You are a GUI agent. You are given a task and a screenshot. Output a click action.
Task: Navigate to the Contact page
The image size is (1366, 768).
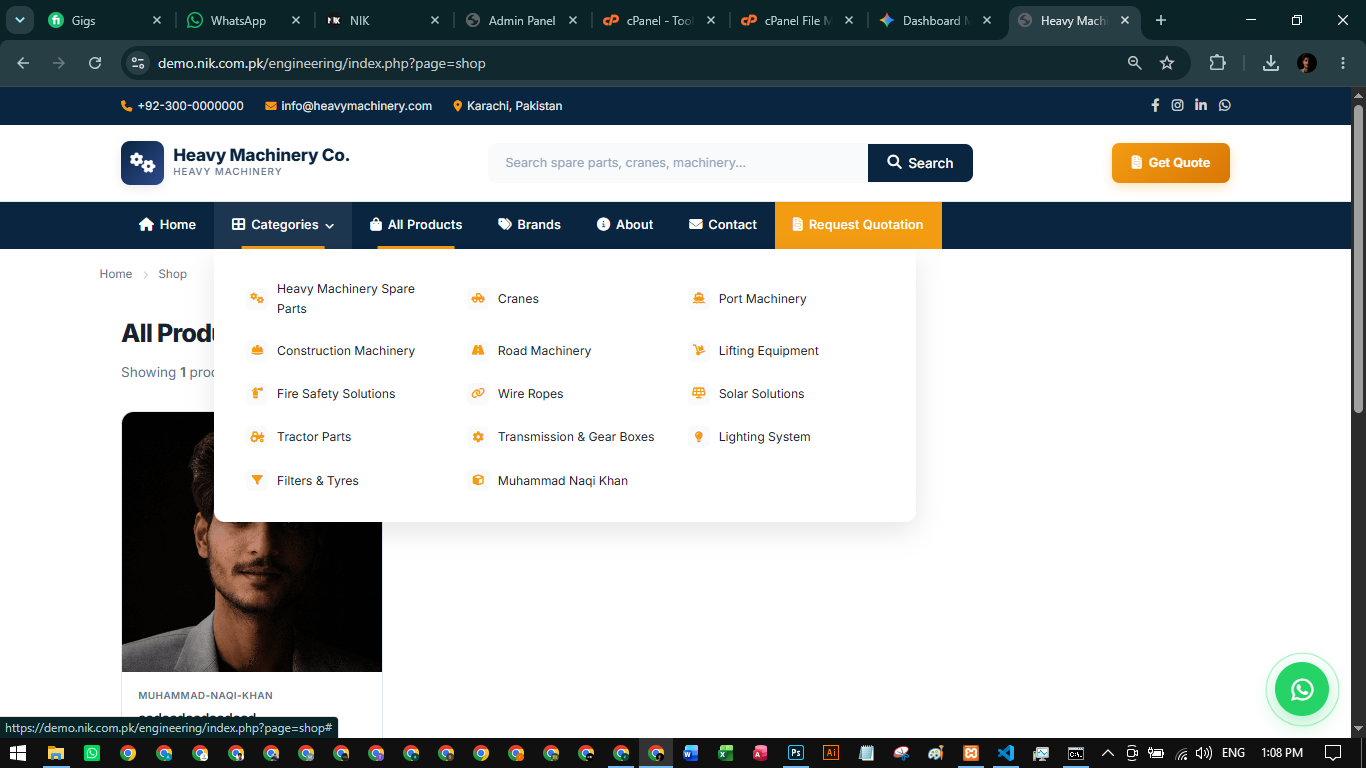coord(723,225)
